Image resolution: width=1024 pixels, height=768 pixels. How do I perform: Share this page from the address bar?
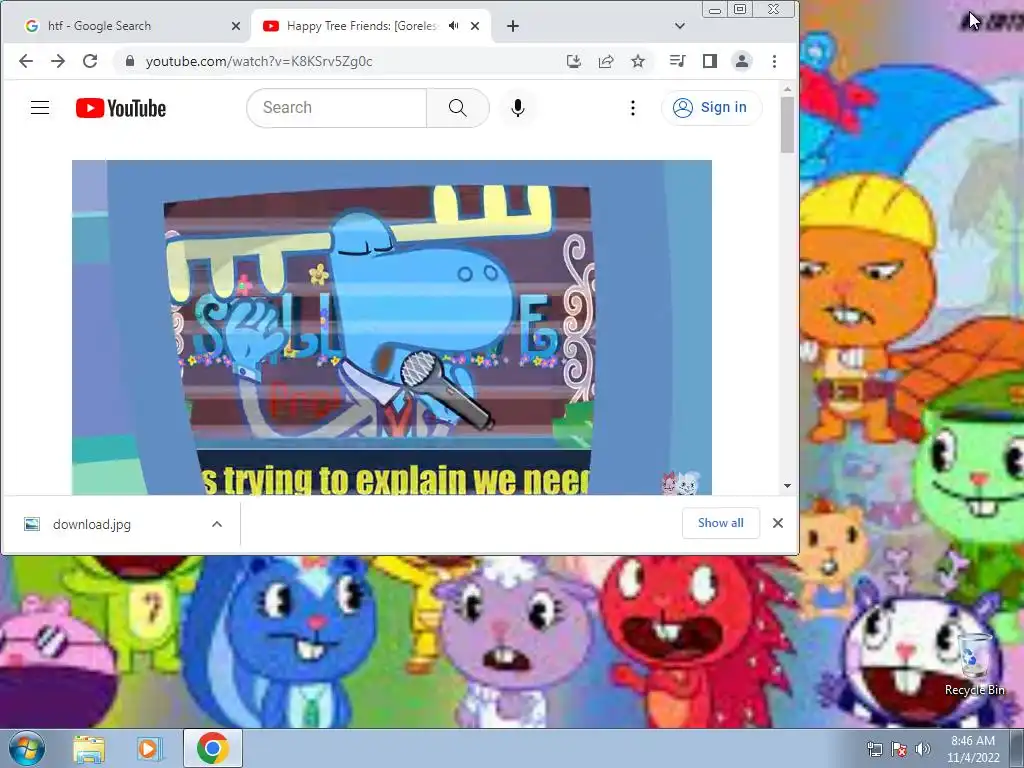coord(606,61)
